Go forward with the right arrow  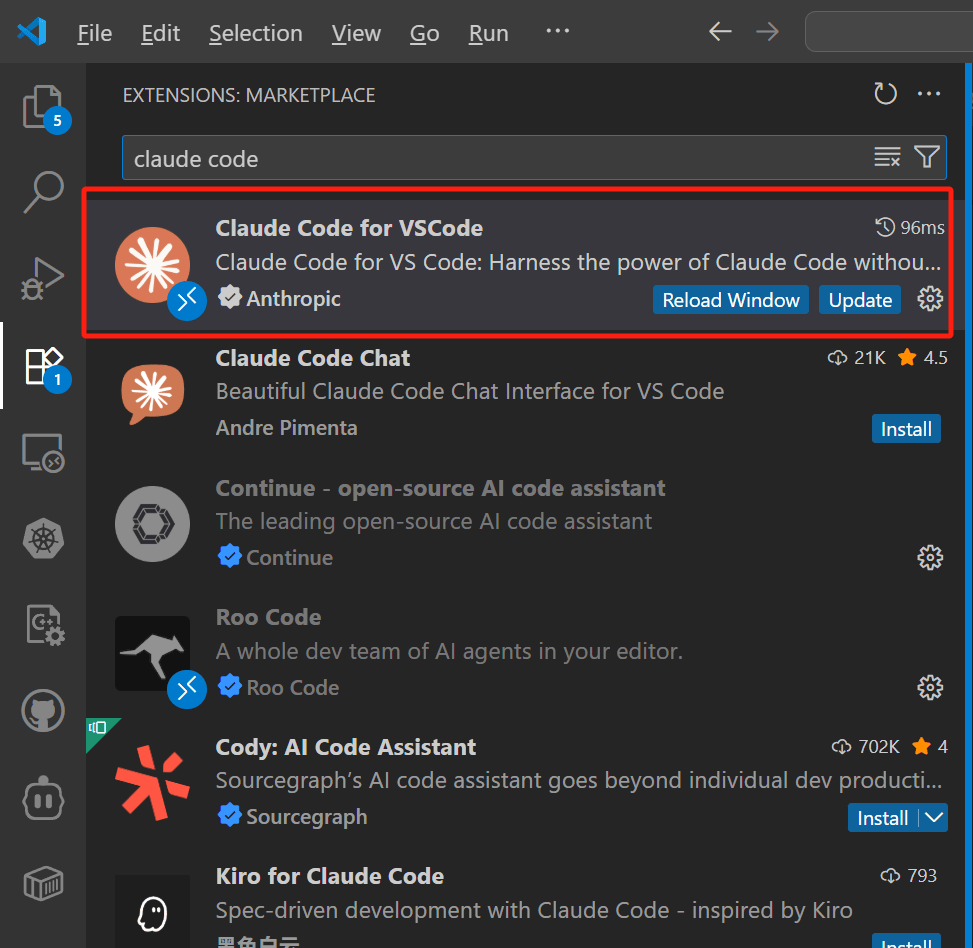[767, 32]
